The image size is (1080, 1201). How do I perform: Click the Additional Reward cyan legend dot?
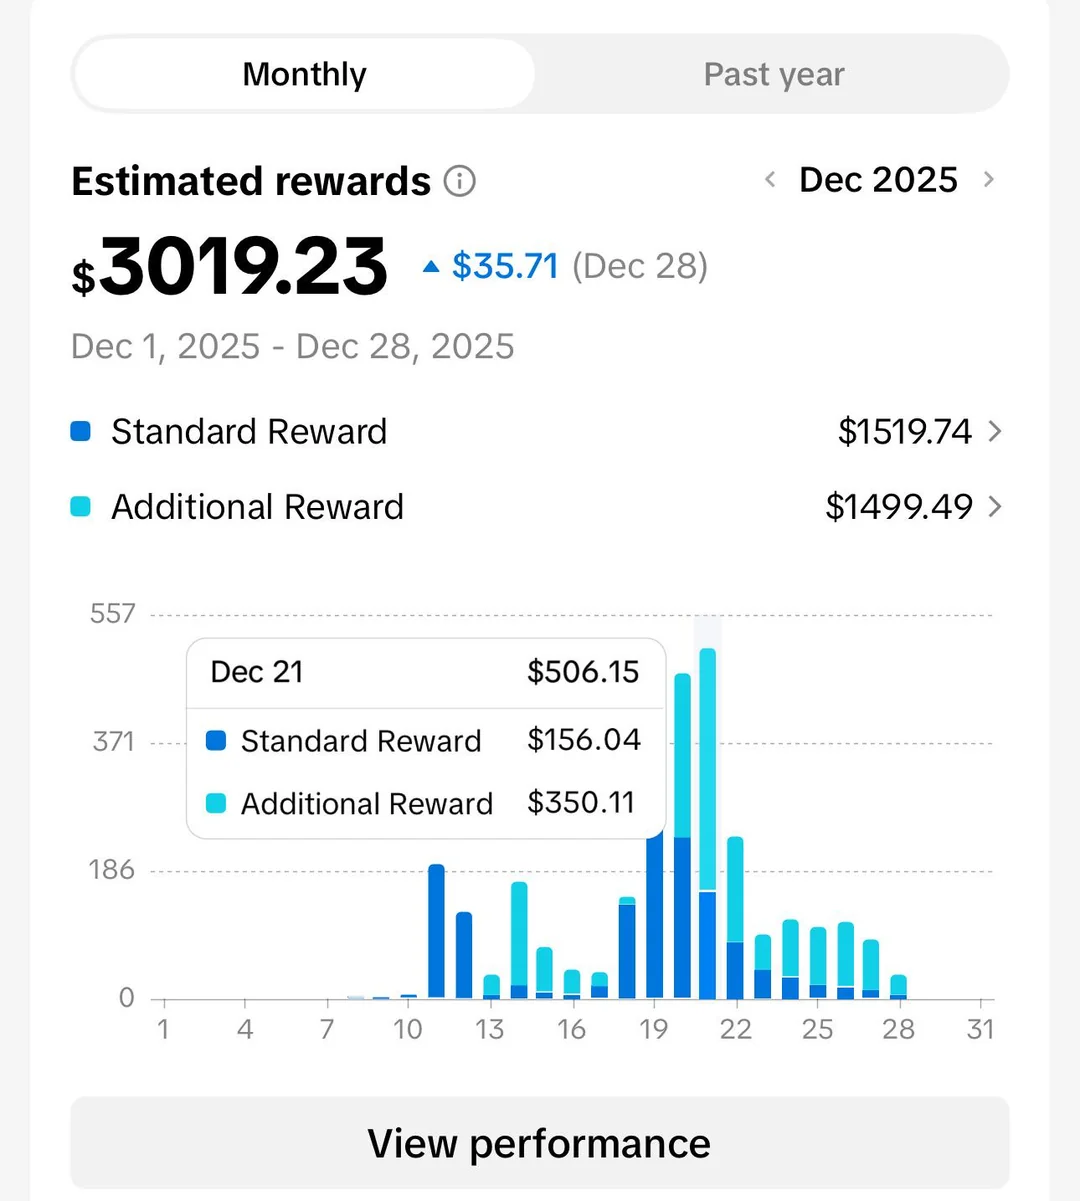[81, 507]
